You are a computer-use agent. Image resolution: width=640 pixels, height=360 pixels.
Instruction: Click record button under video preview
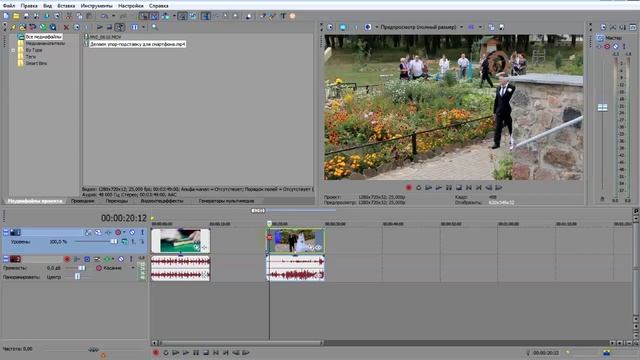409,188
